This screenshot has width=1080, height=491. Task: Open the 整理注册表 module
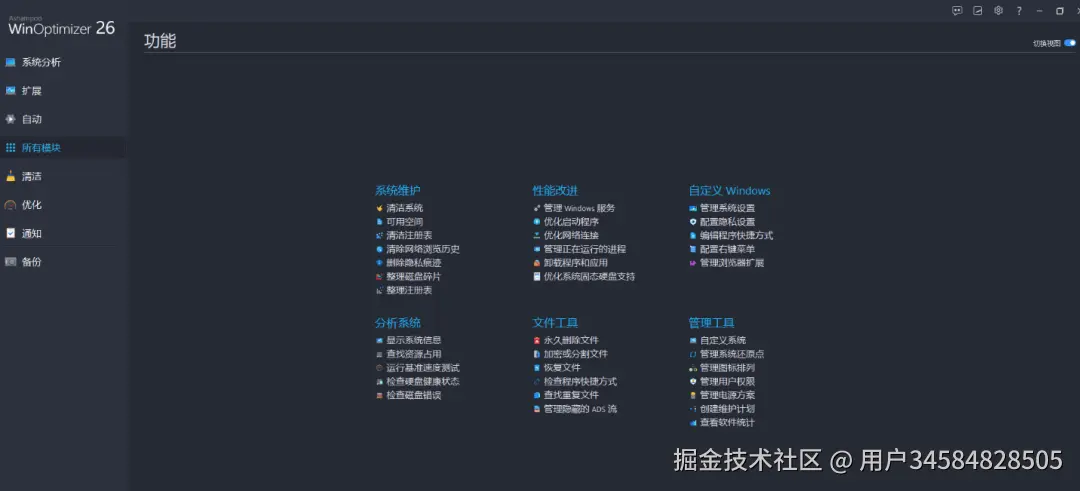[409, 291]
